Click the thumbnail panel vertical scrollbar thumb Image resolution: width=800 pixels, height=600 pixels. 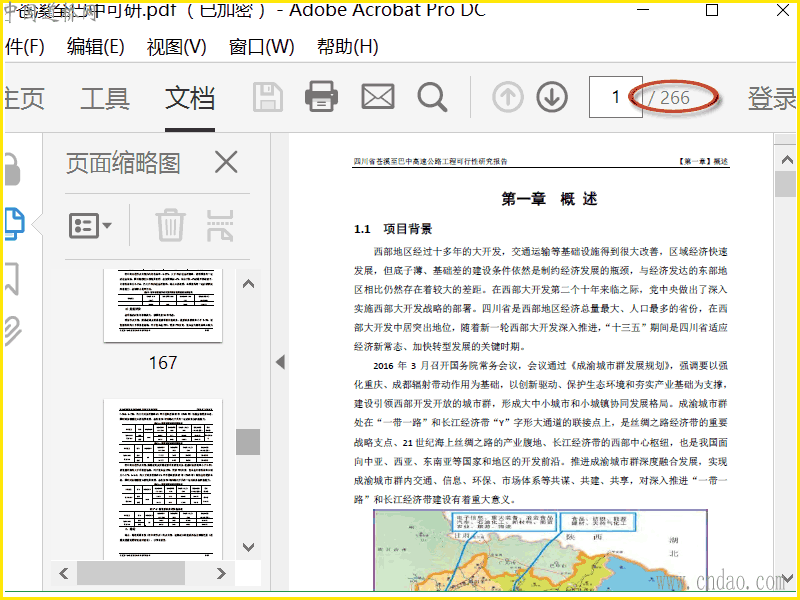tap(248, 441)
